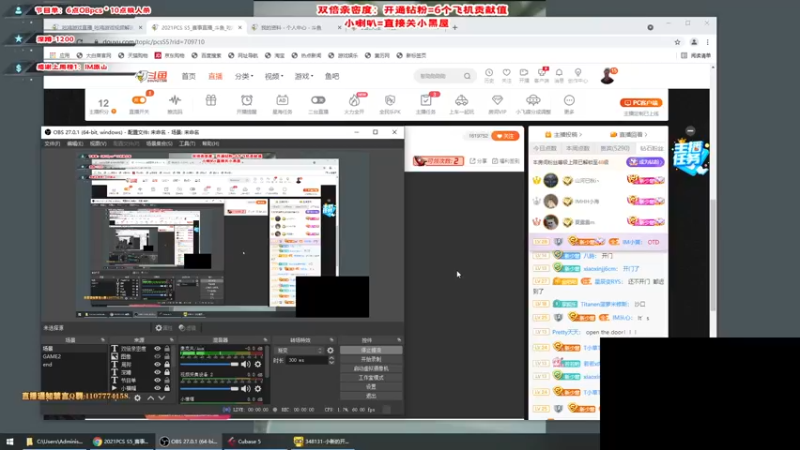Show the 图像 source via its eye icon

(158, 357)
